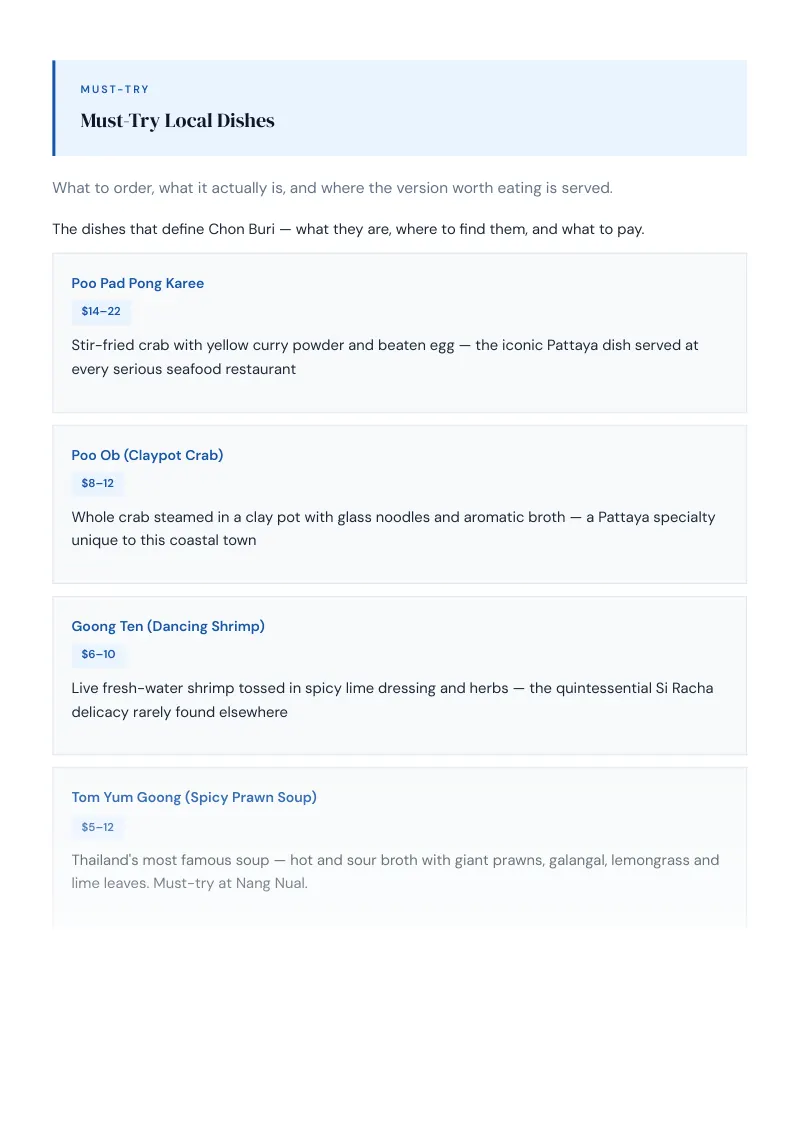The width and height of the screenshot is (800, 1132).
Task: Click the $5–12 price badge
Action: point(97,827)
